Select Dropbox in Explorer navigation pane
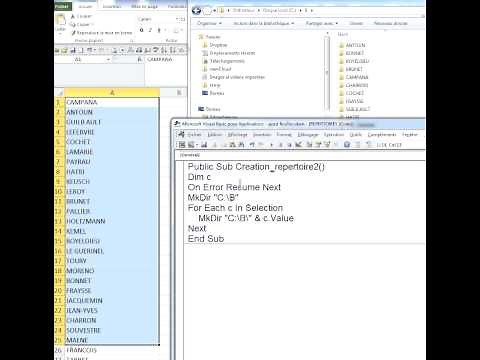Viewport: 480px width, 360px height. pyautogui.click(x=215, y=45)
